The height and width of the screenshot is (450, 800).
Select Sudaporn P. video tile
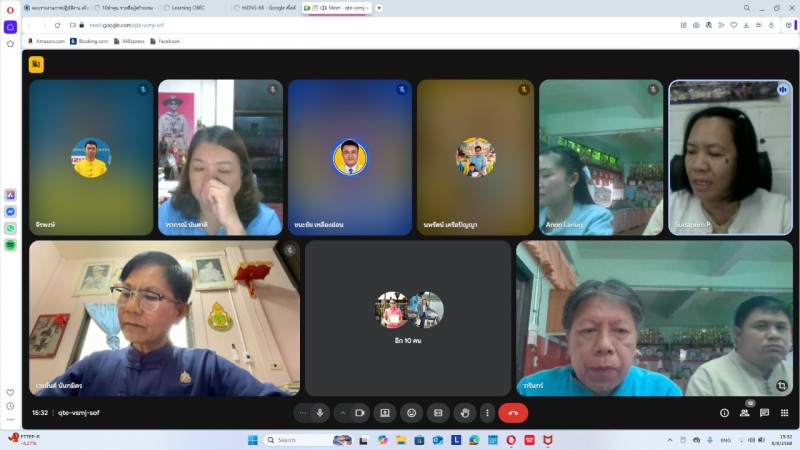pyautogui.click(x=731, y=157)
